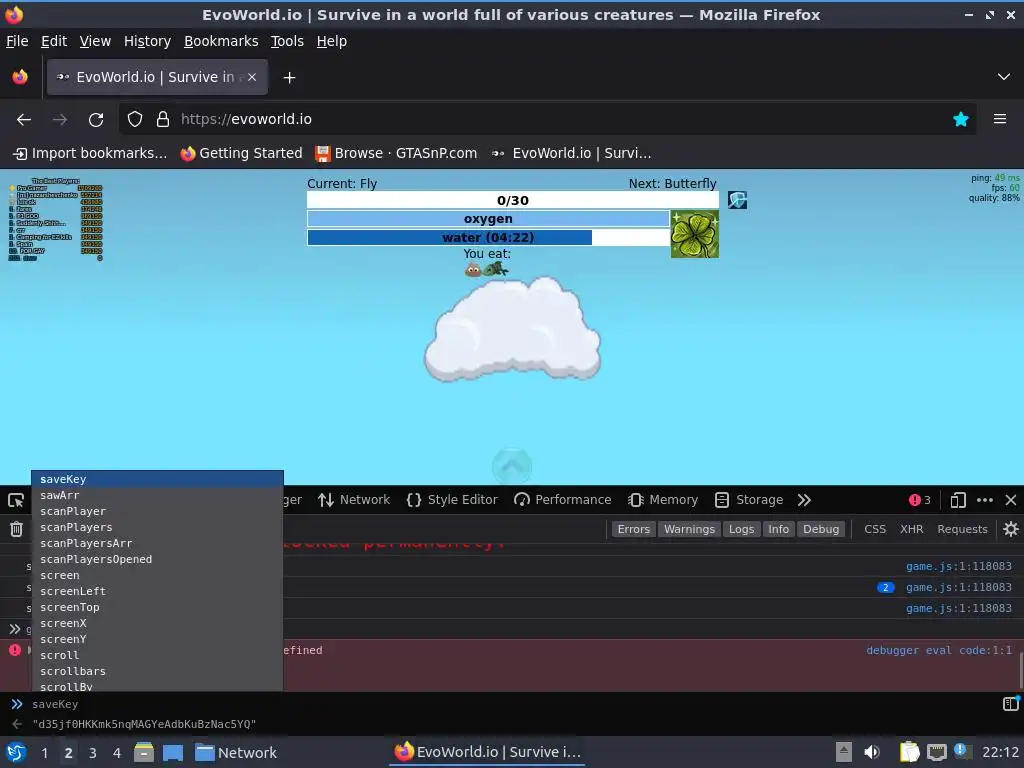The image size is (1024, 768).
Task: Toggle the XHR console filter
Action: [911, 529]
